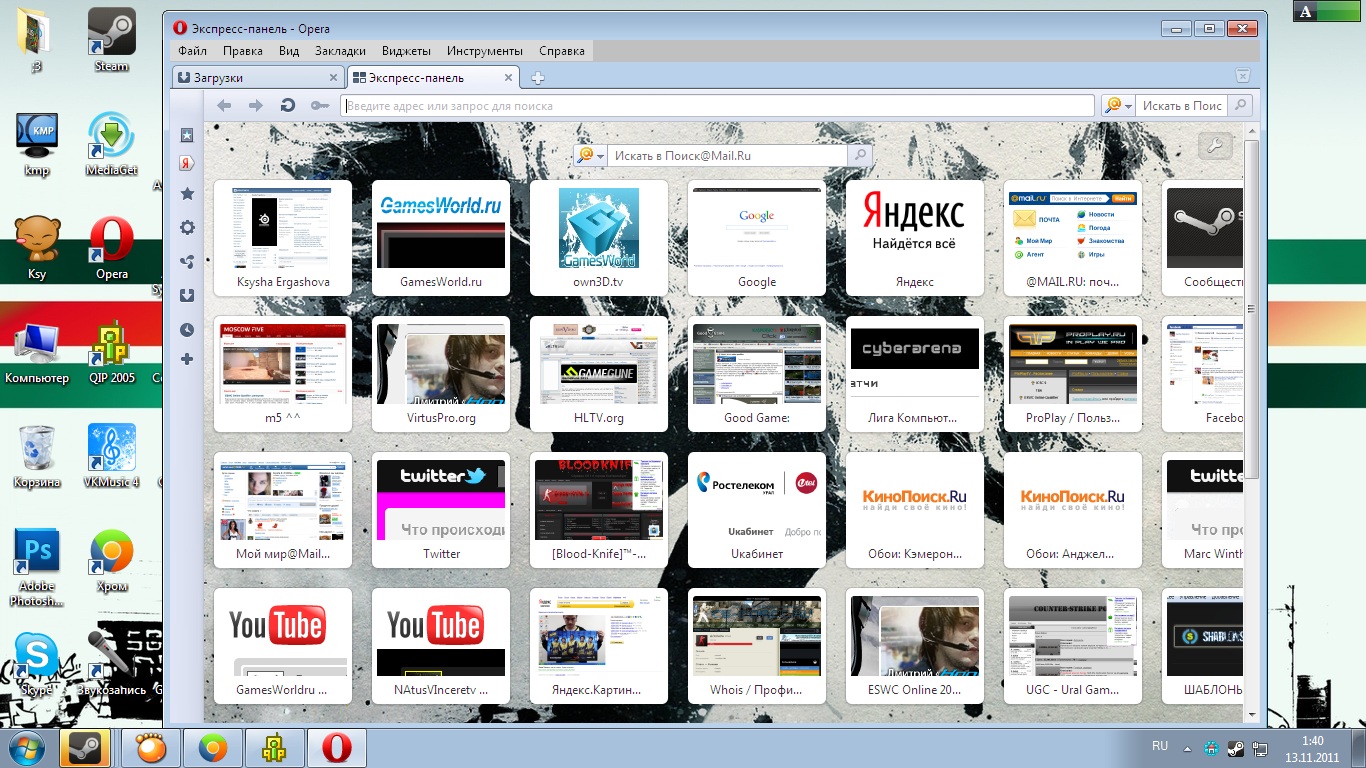Open the Виджеты menu
Screen dimensions: 1366x768
406,51
